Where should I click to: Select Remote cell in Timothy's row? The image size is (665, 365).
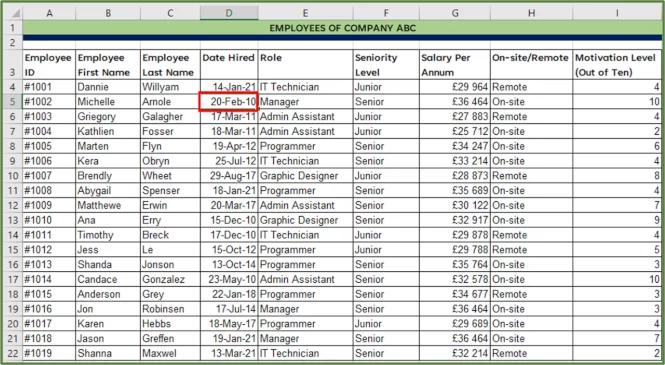click(x=531, y=235)
